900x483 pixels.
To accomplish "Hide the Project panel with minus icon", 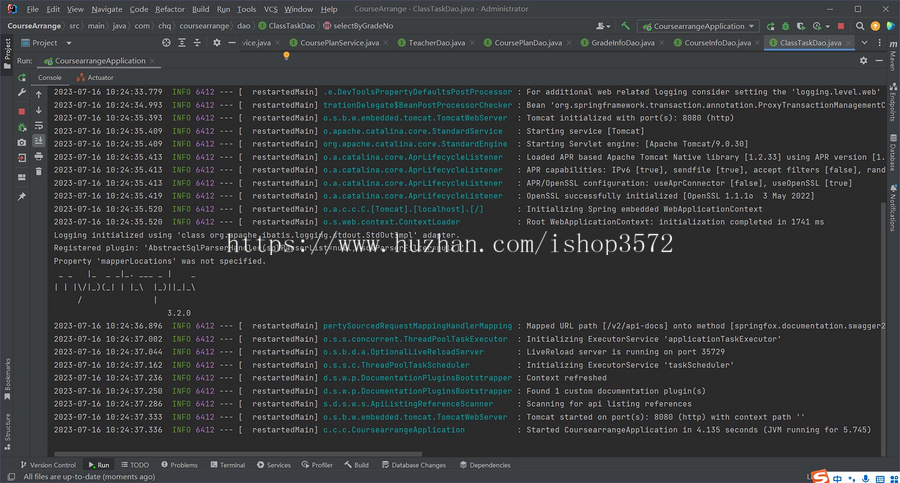I will [232, 42].
